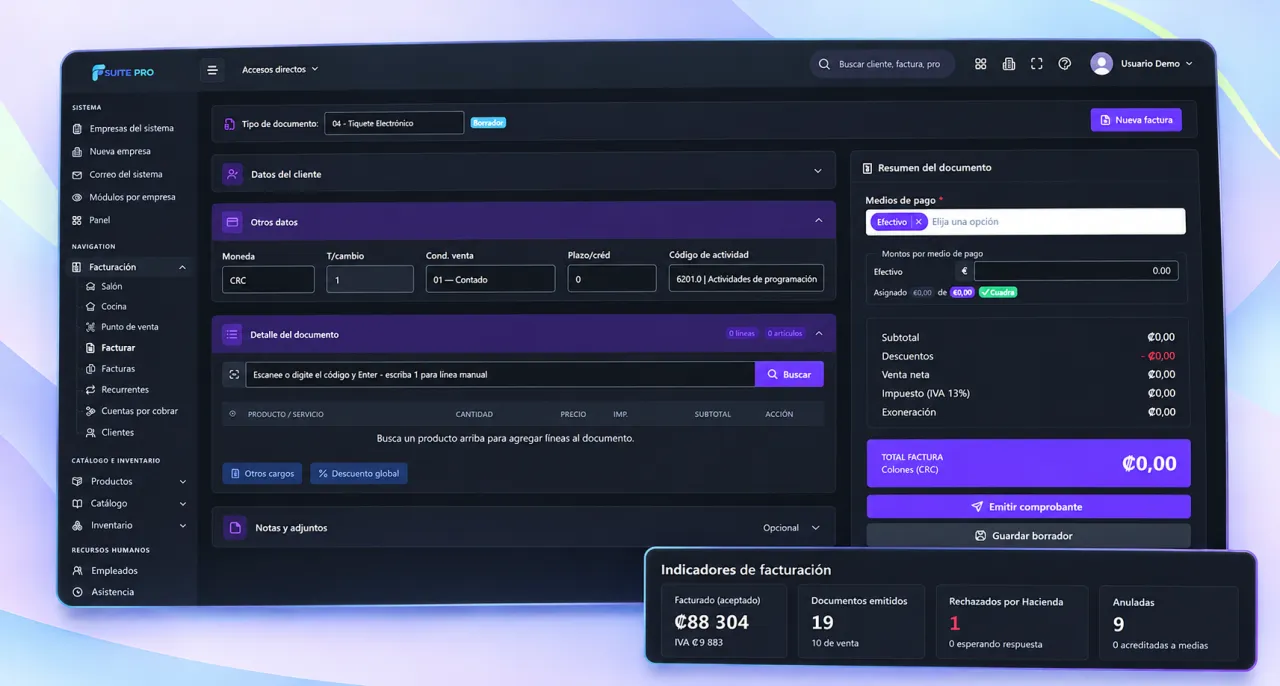Go to Nueva empresa
Viewport: 1280px width, 686px height.
[x=112, y=151]
